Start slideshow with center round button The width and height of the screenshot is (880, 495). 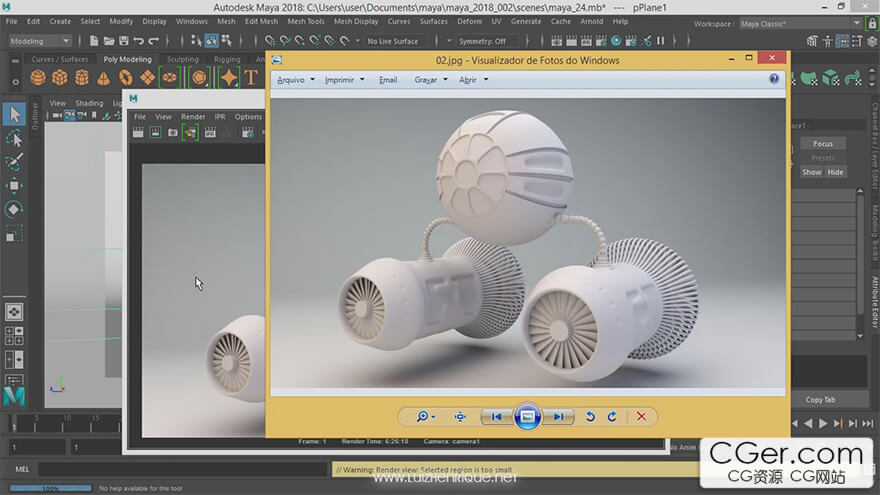[527, 416]
